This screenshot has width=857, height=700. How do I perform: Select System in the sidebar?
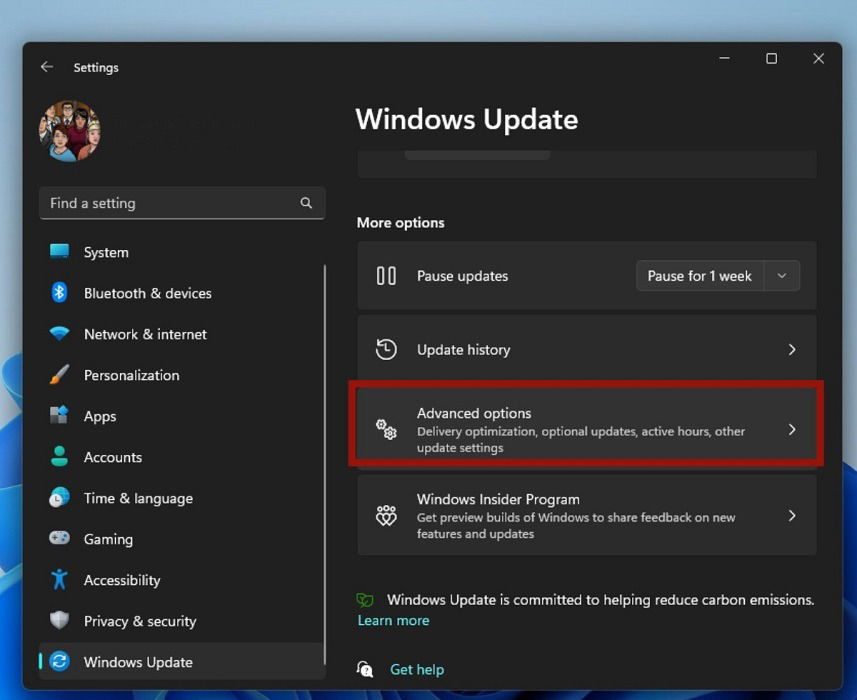coord(105,252)
